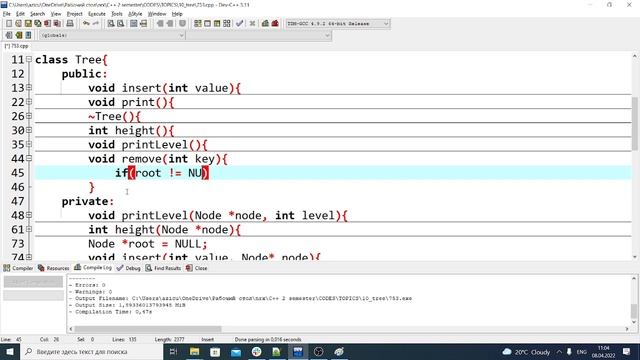Click the red Delete Profiling Information icon
This screenshot has height=360, width=640.
click(x=275, y=24)
